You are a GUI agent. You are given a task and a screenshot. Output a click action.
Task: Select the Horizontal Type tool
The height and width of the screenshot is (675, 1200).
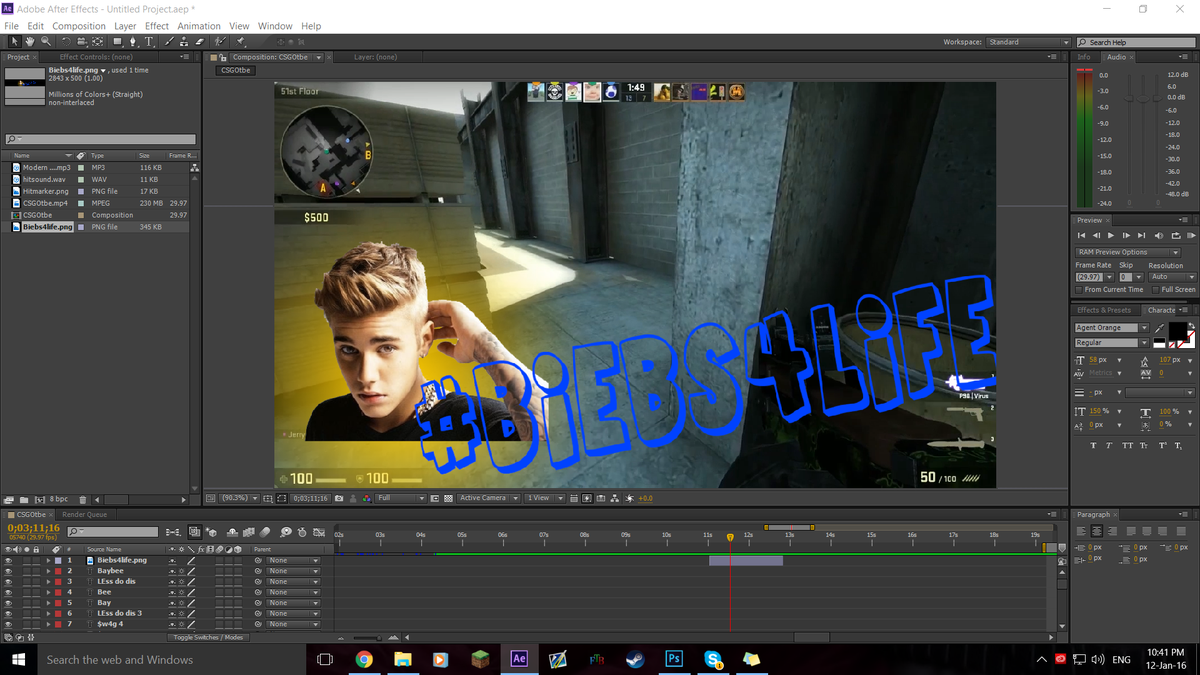coord(150,42)
